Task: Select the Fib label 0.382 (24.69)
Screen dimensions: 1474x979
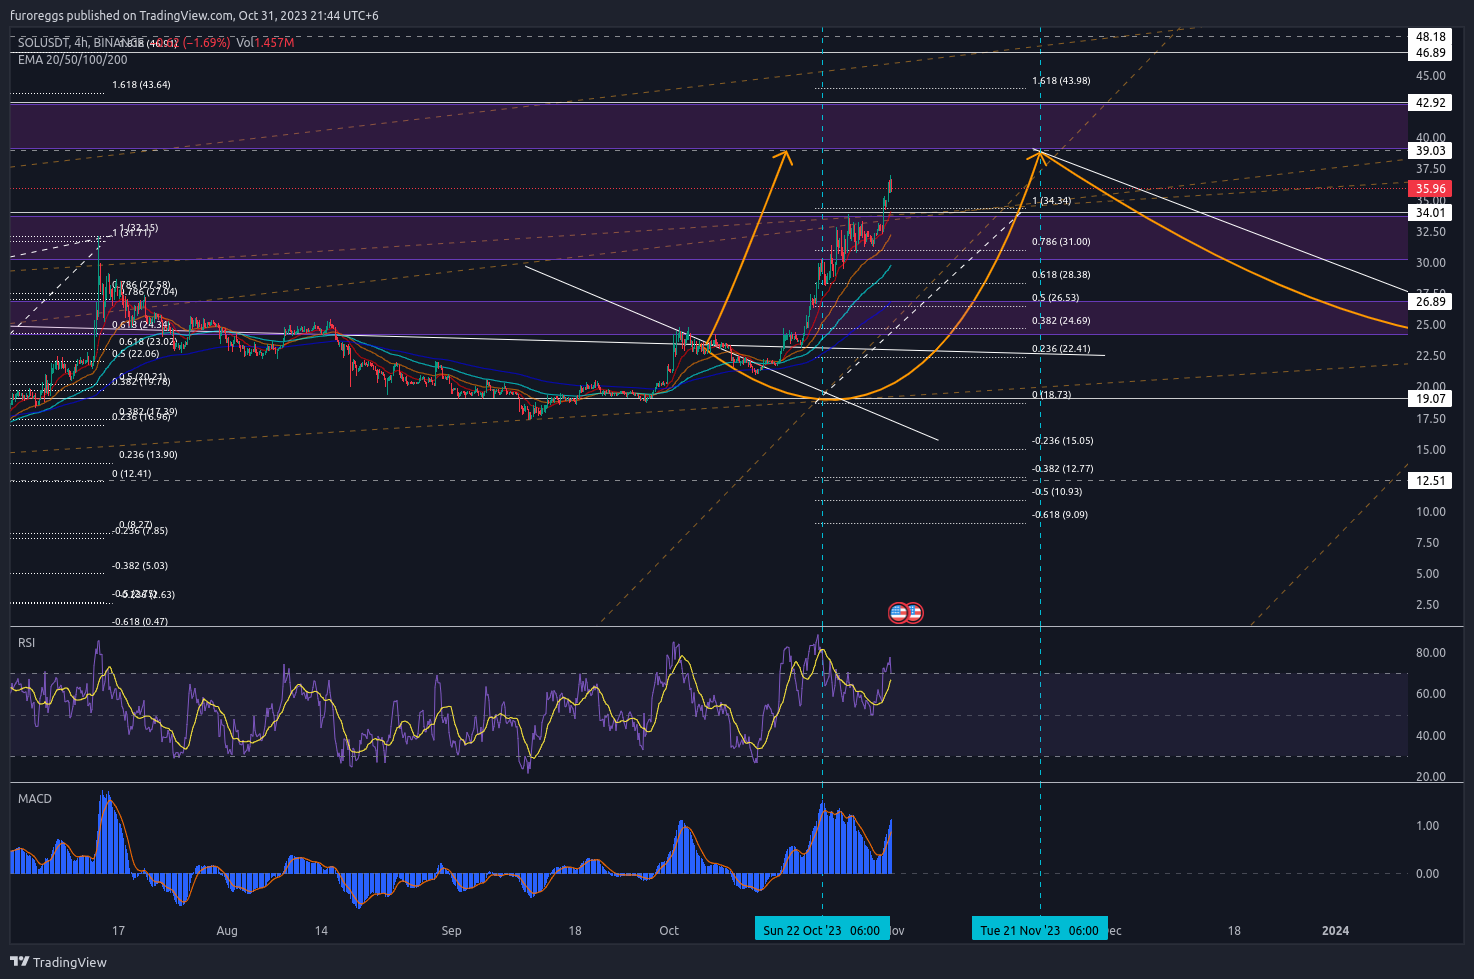Action: coord(1061,321)
